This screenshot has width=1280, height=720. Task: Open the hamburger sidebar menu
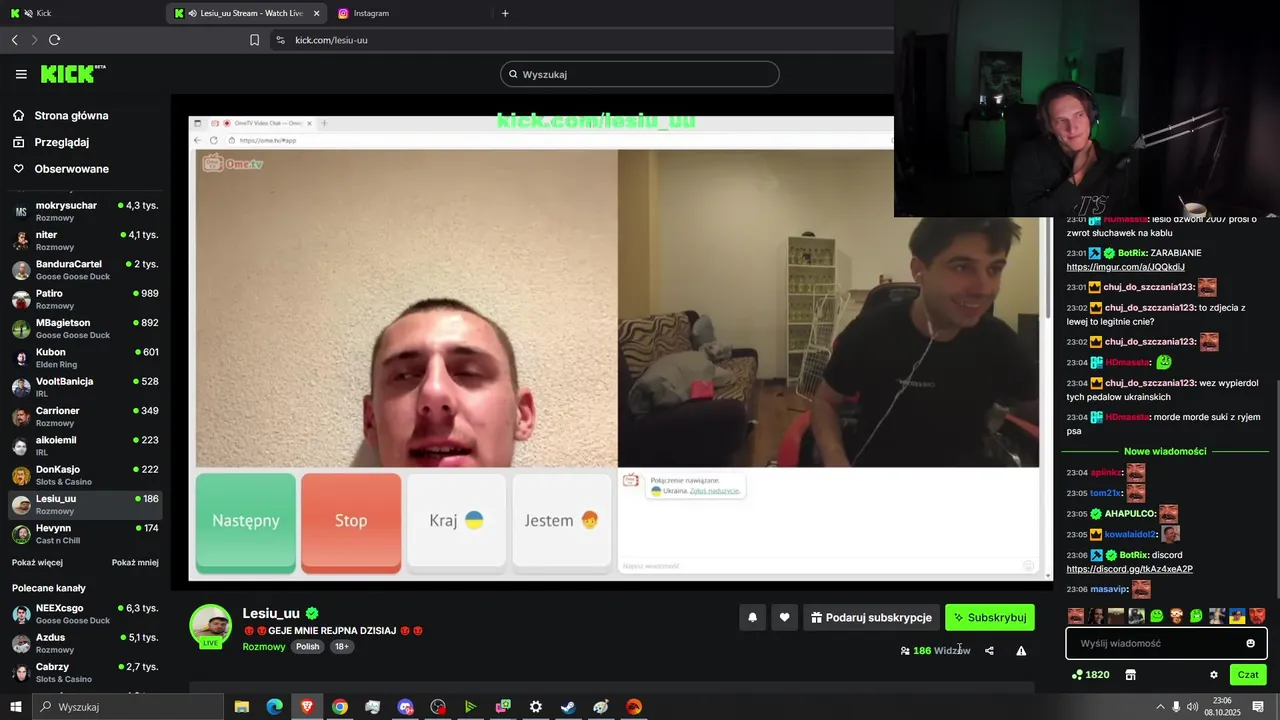click(21, 74)
